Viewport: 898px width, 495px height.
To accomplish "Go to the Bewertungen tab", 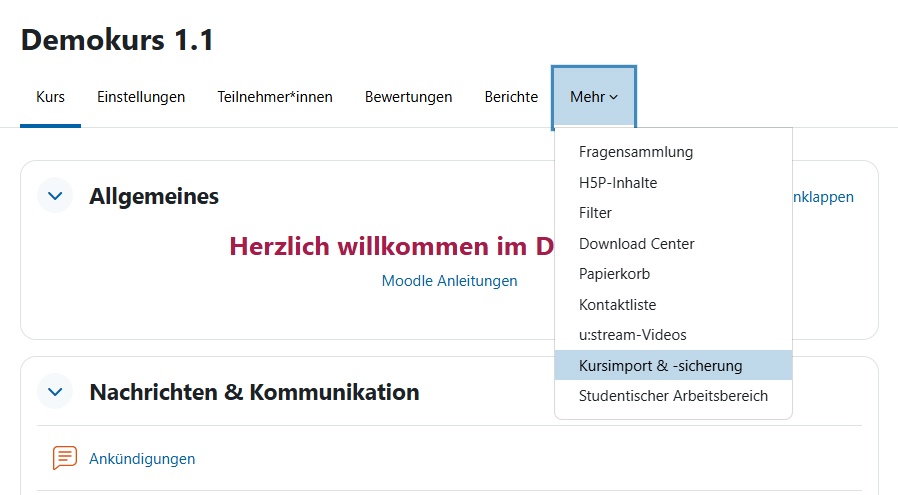I will [x=408, y=97].
